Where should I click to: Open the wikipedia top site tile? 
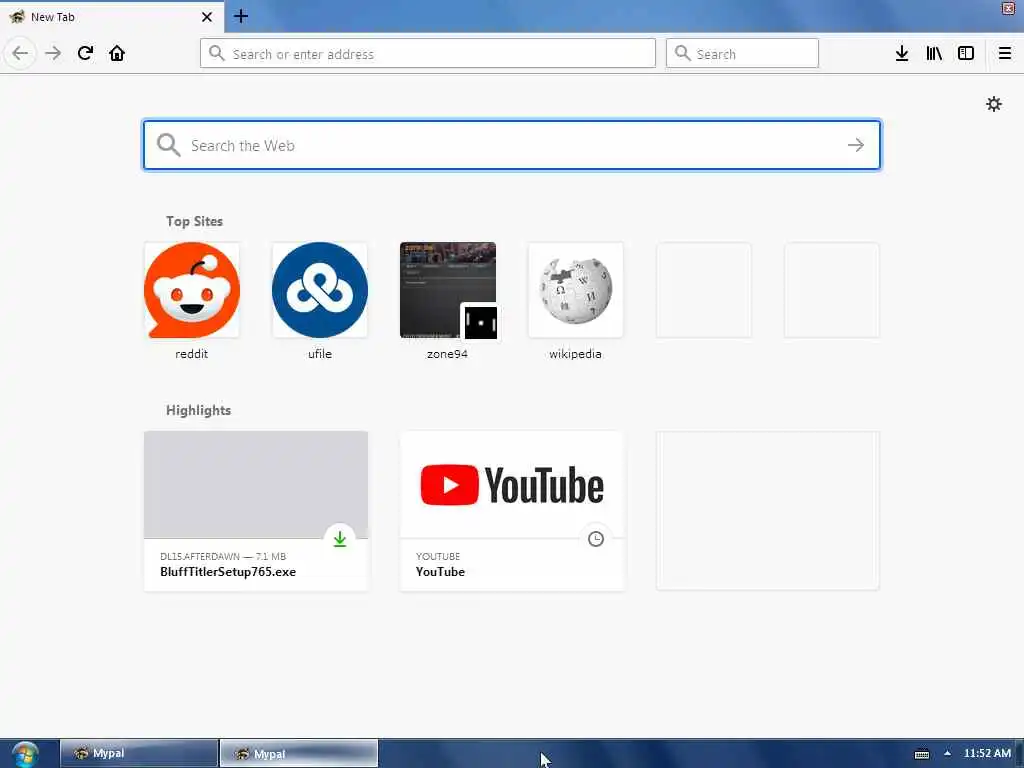coord(575,290)
